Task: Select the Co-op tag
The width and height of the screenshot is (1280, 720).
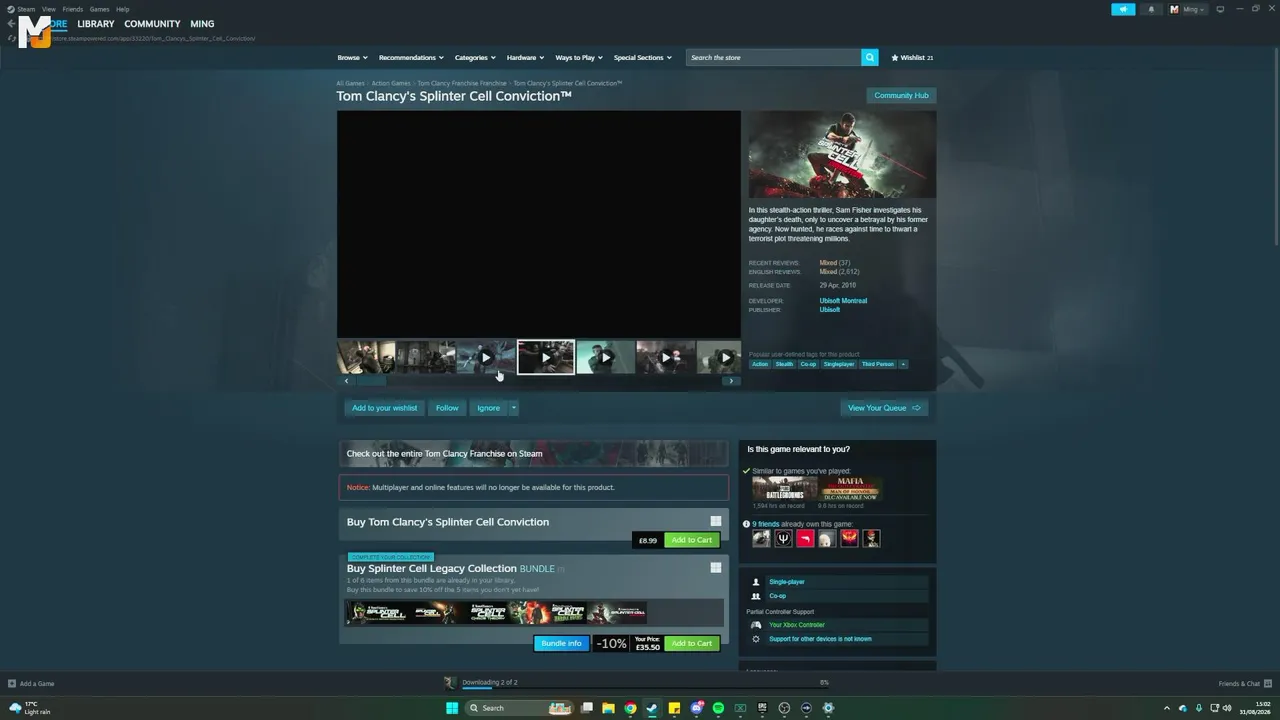Action: [808, 364]
